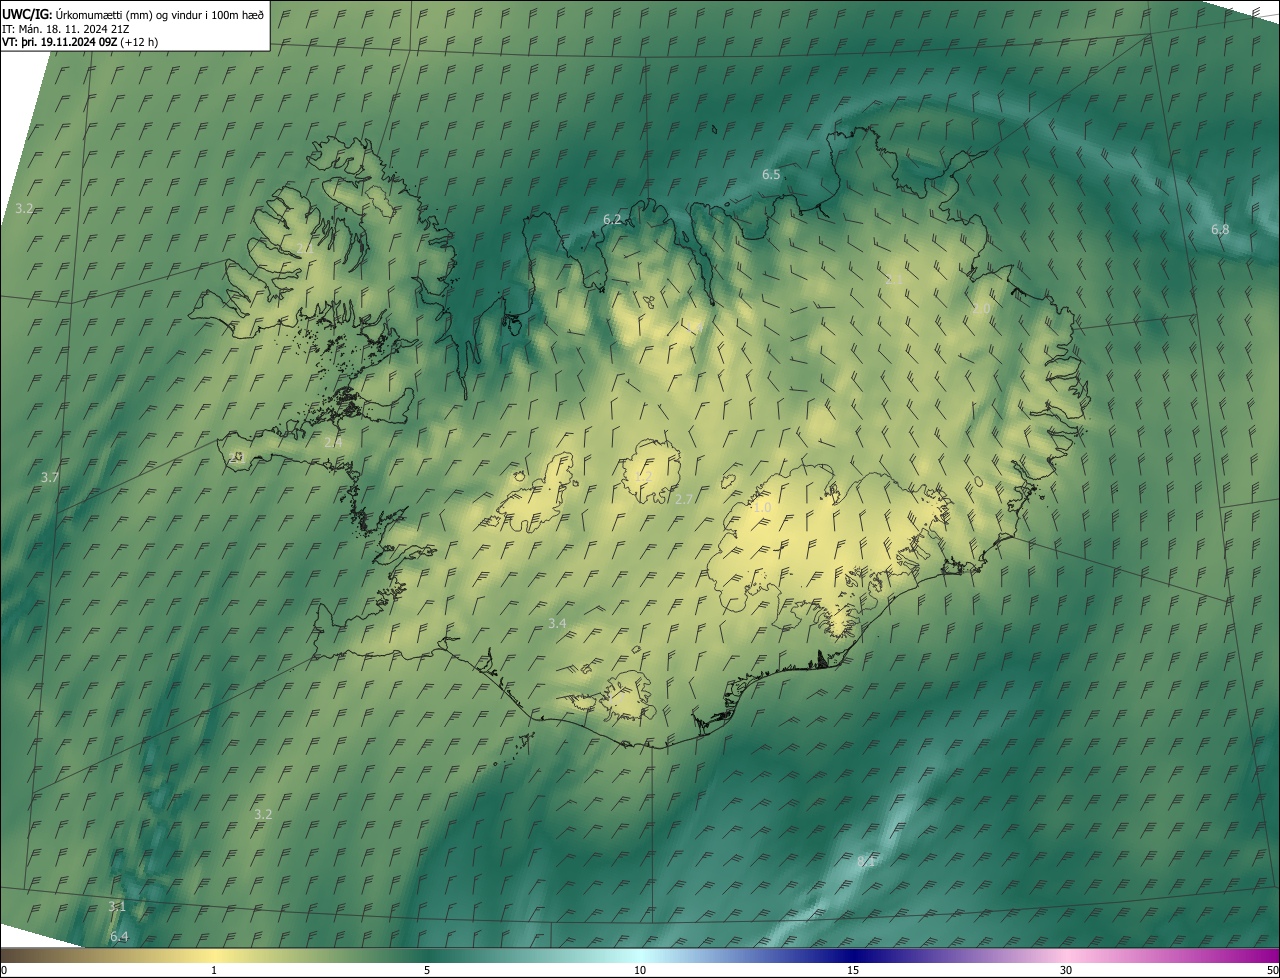Click the '10' tick label on the colorbar
The width and height of the screenshot is (1280, 978).
(x=640, y=970)
